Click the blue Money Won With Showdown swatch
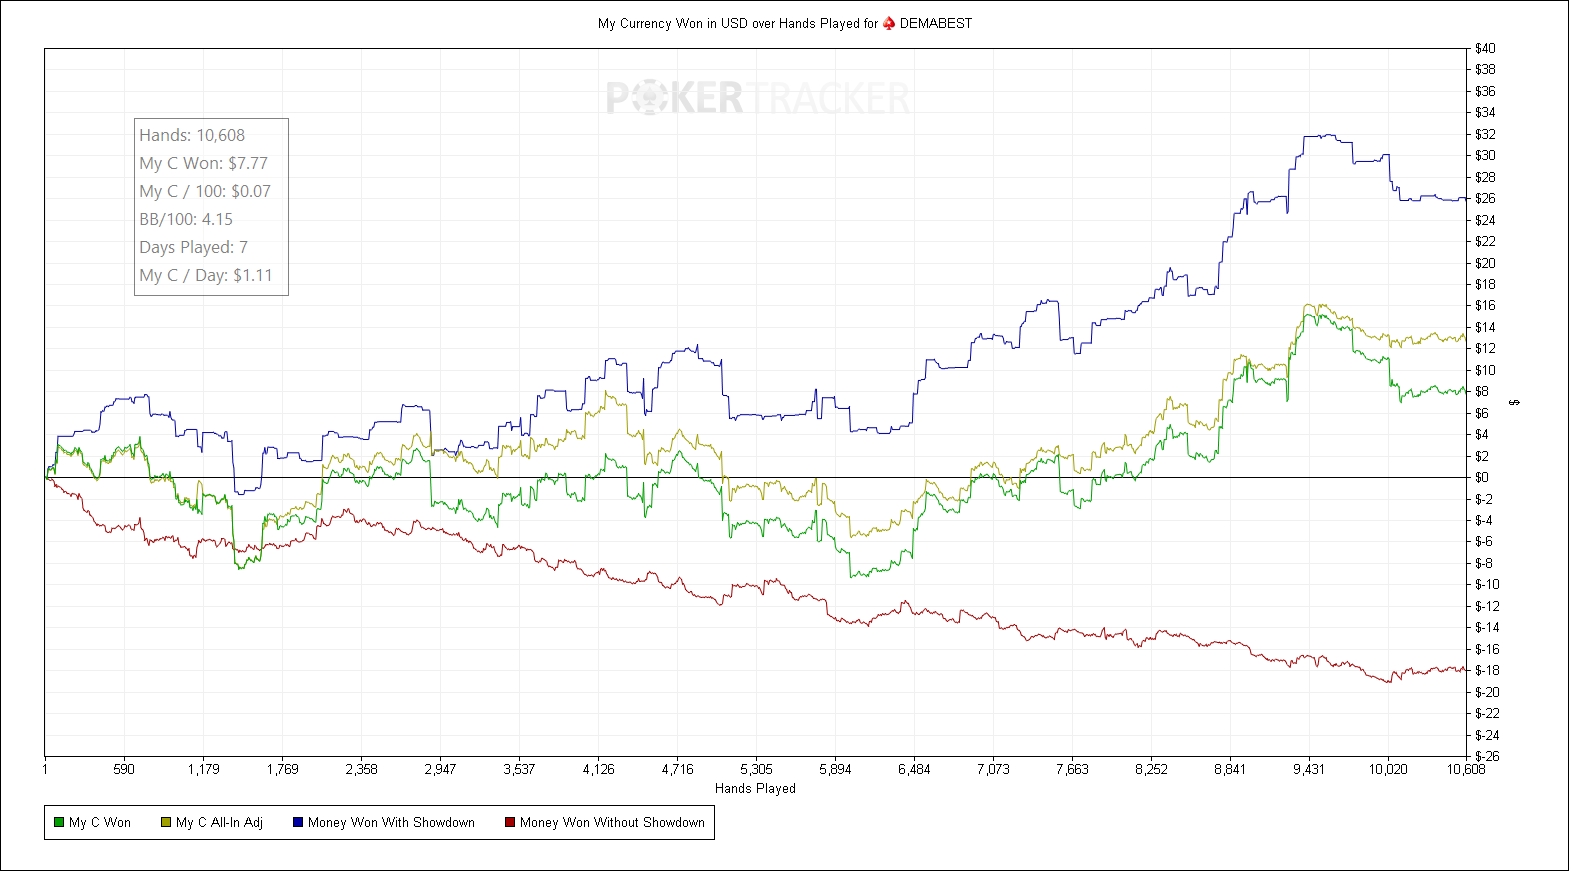The width and height of the screenshot is (1569, 871). click(298, 822)
